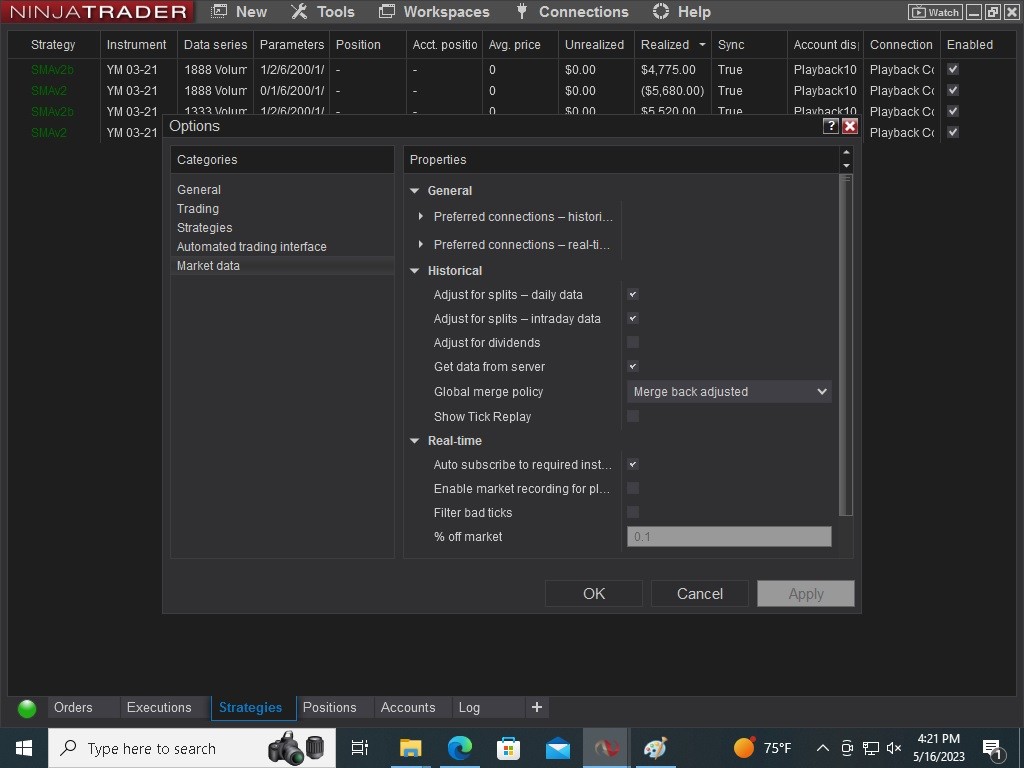Open the Workspaces menu
This screenshot has height=768, width=1024.
434,12
